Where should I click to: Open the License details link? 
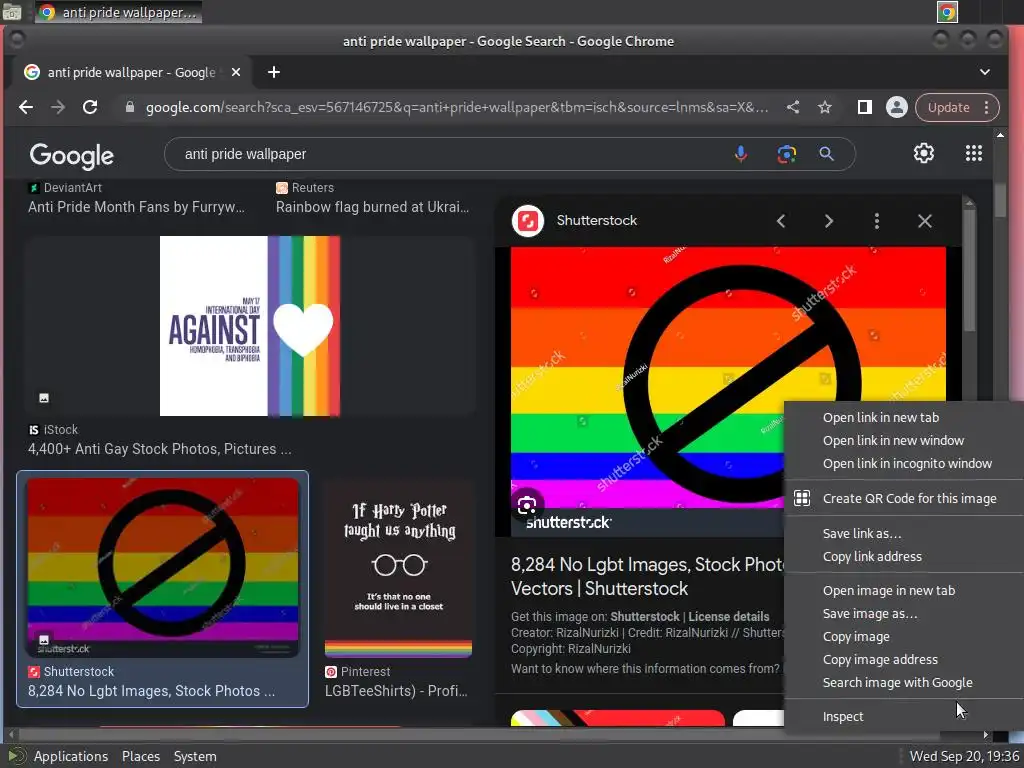coord(728,616)
